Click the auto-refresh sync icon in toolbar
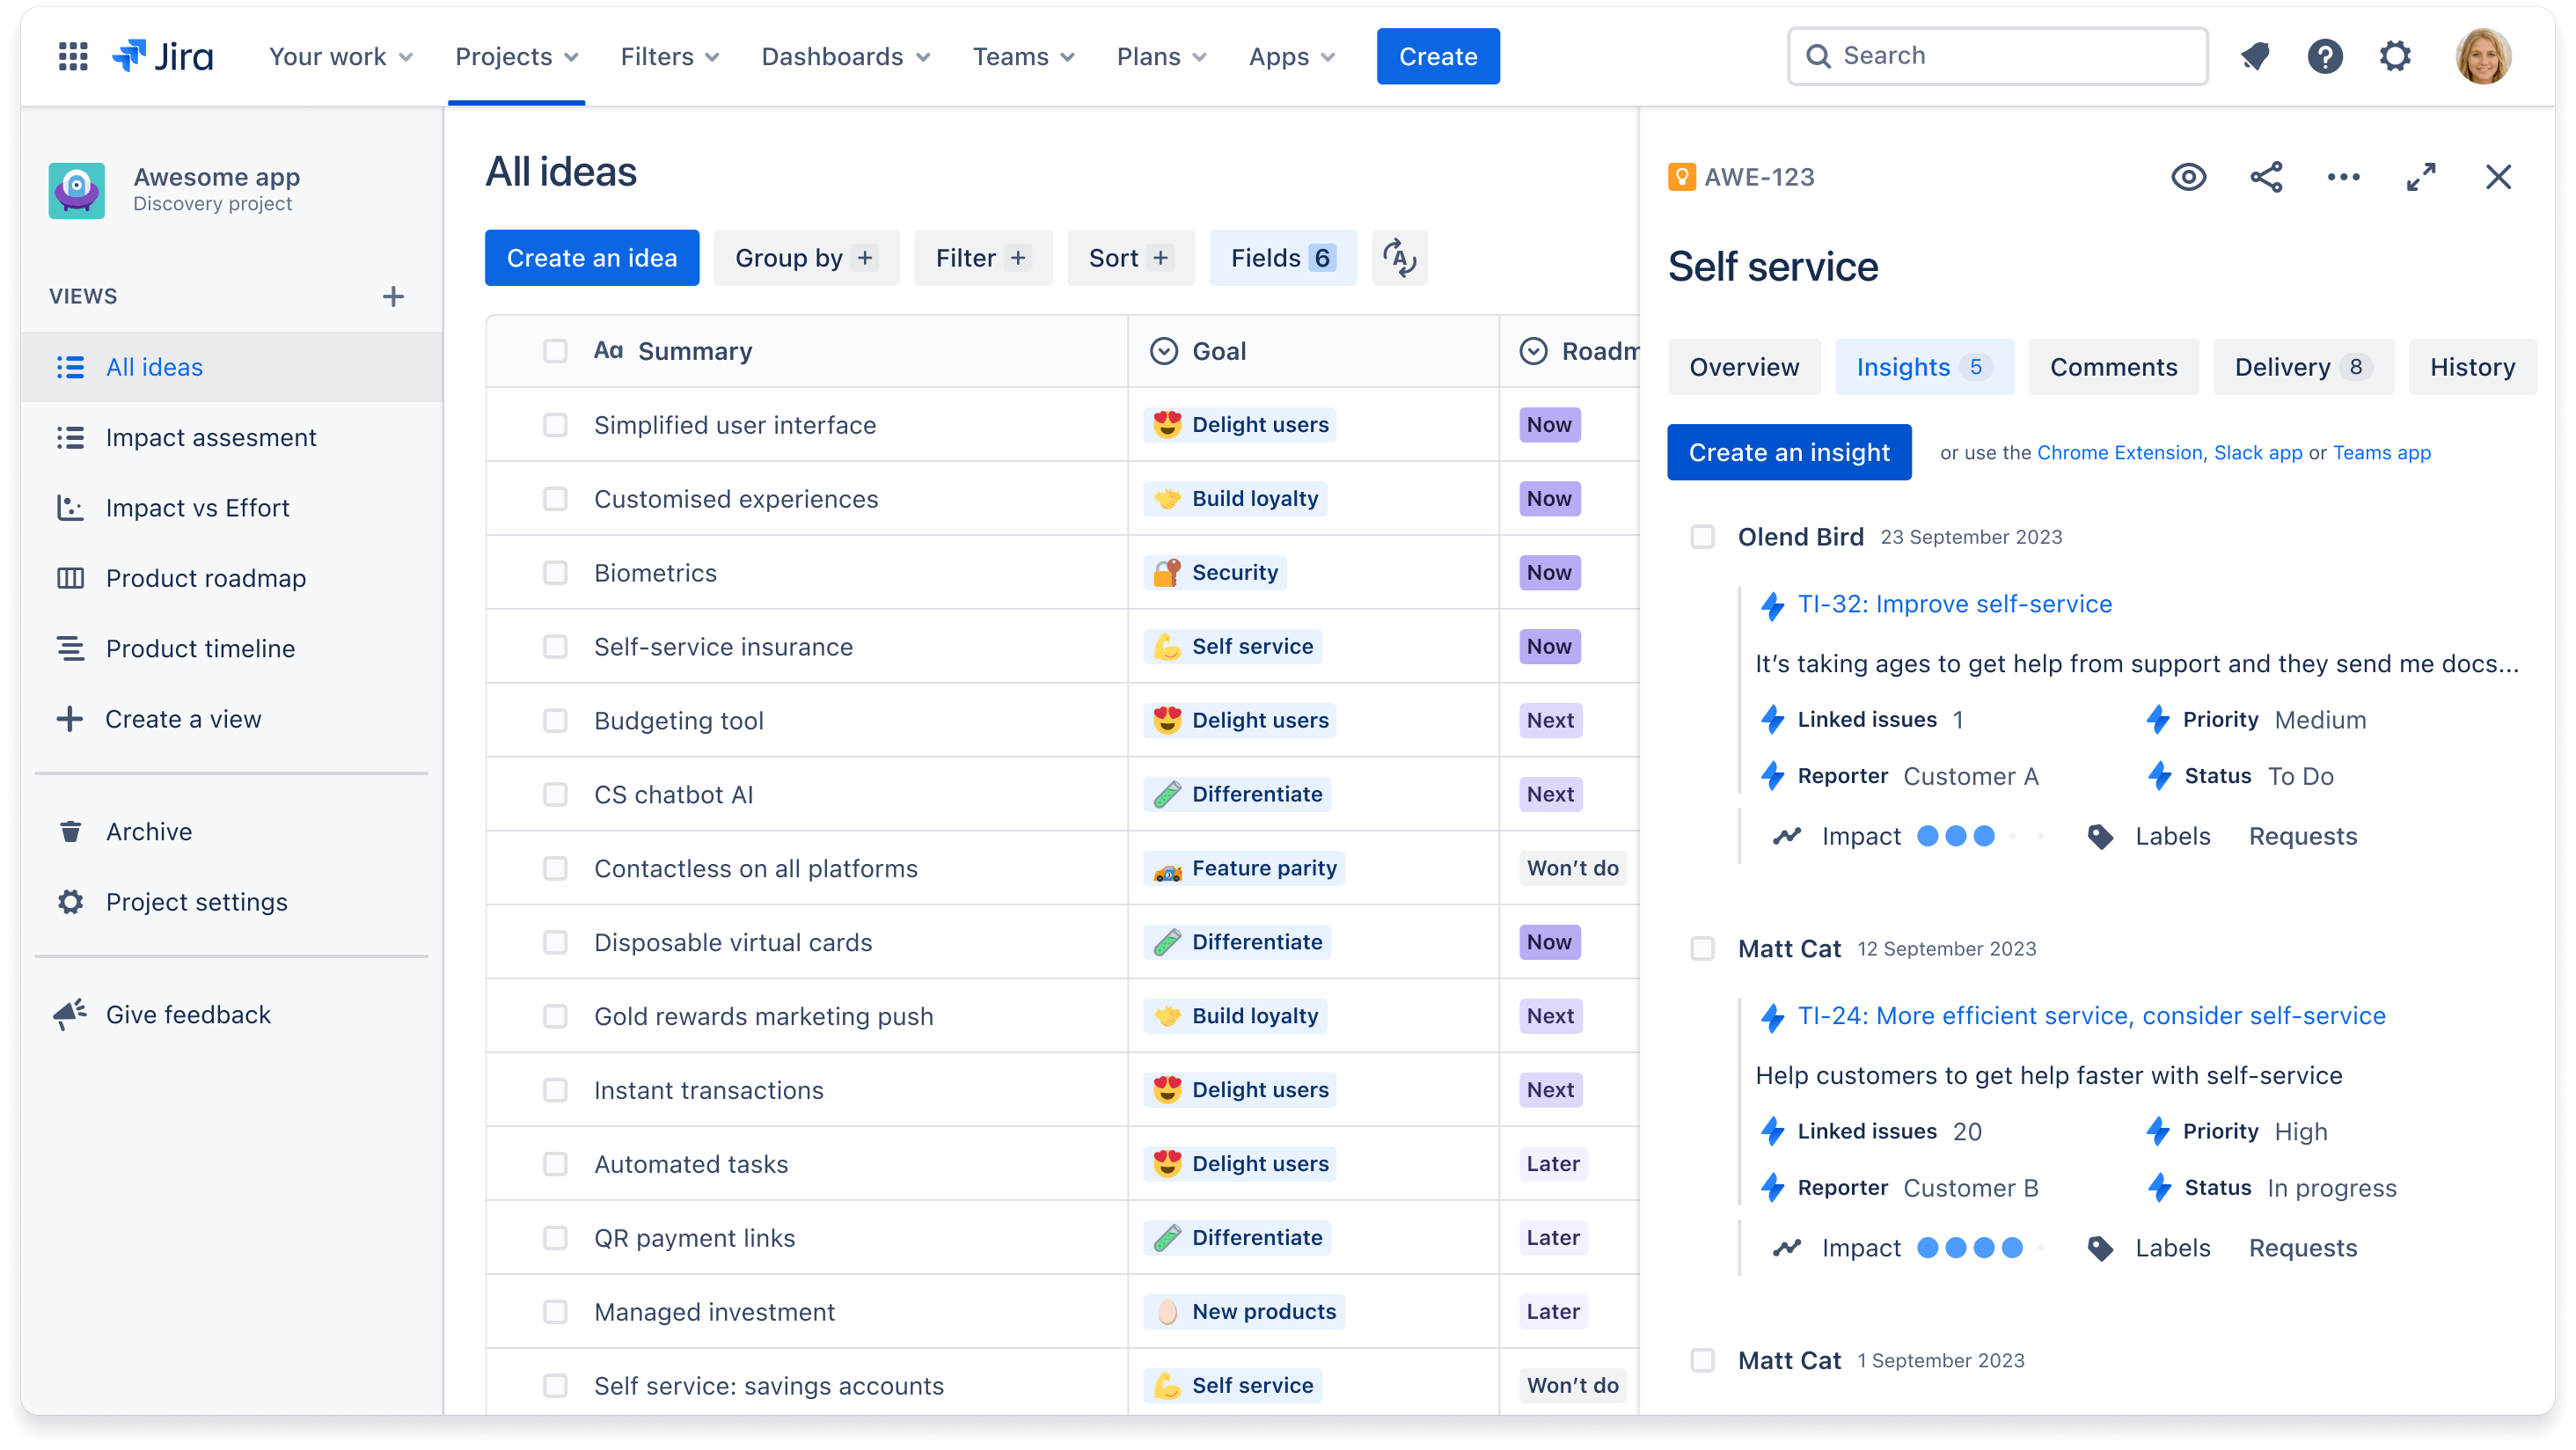The image size is (2576, 1450). [1398, 259]
